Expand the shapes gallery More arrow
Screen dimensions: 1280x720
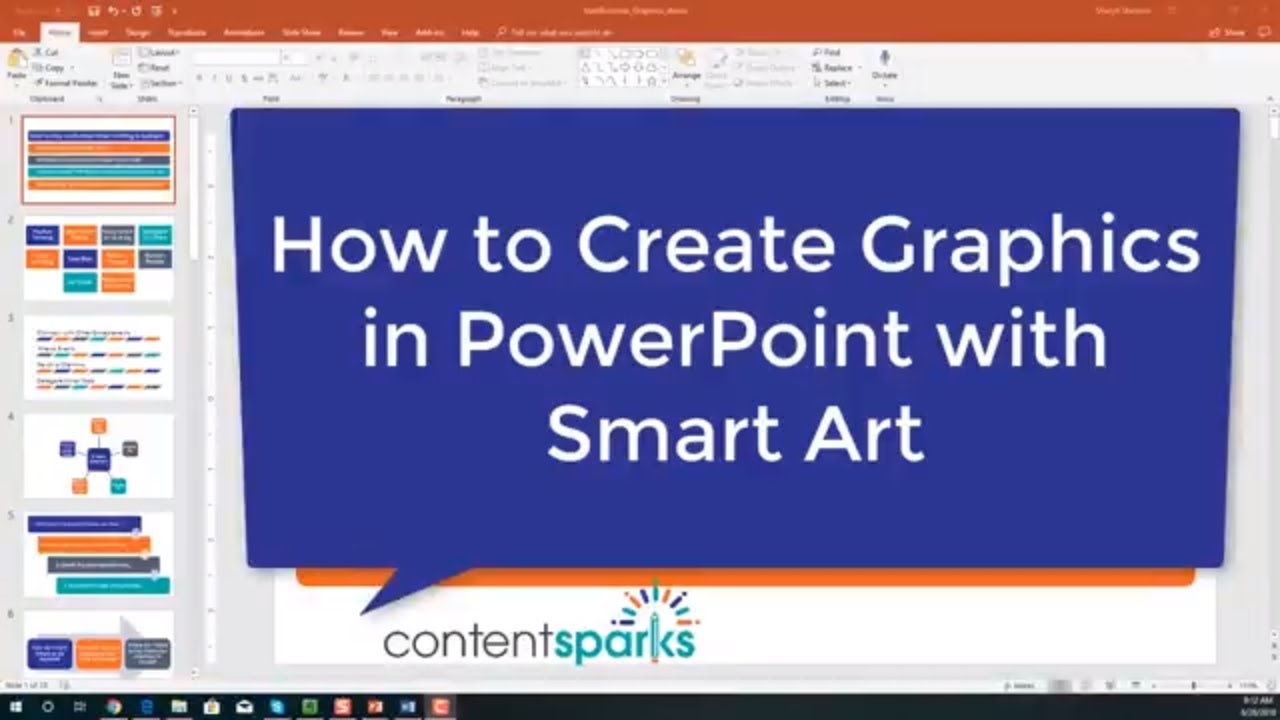pyautogui.click(x=665, y=82)
